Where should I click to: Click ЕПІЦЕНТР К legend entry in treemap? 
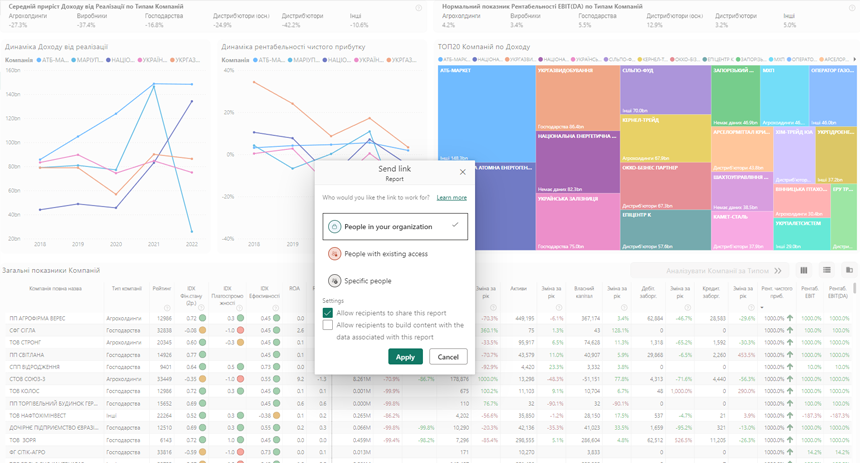[717, 59]
